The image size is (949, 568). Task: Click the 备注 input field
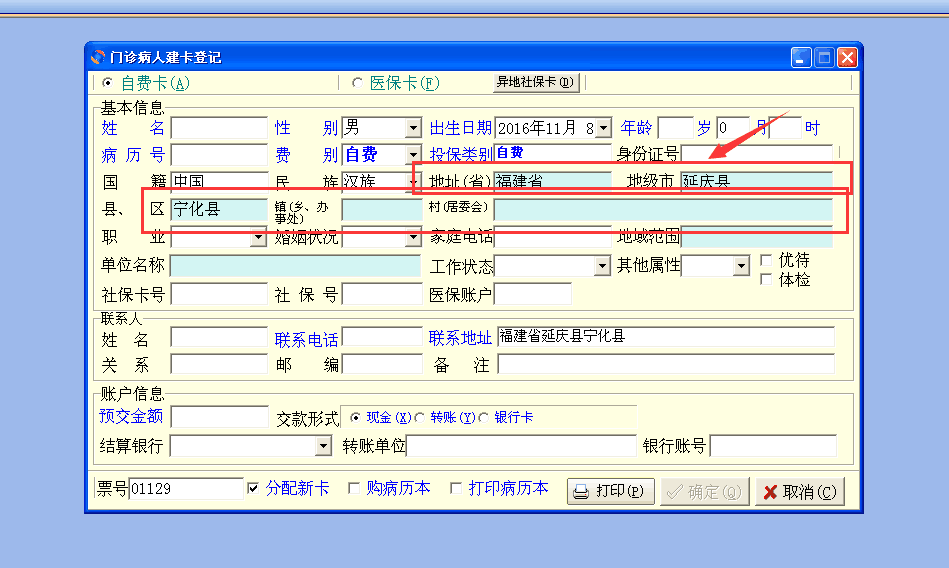(x=666, y=364)
